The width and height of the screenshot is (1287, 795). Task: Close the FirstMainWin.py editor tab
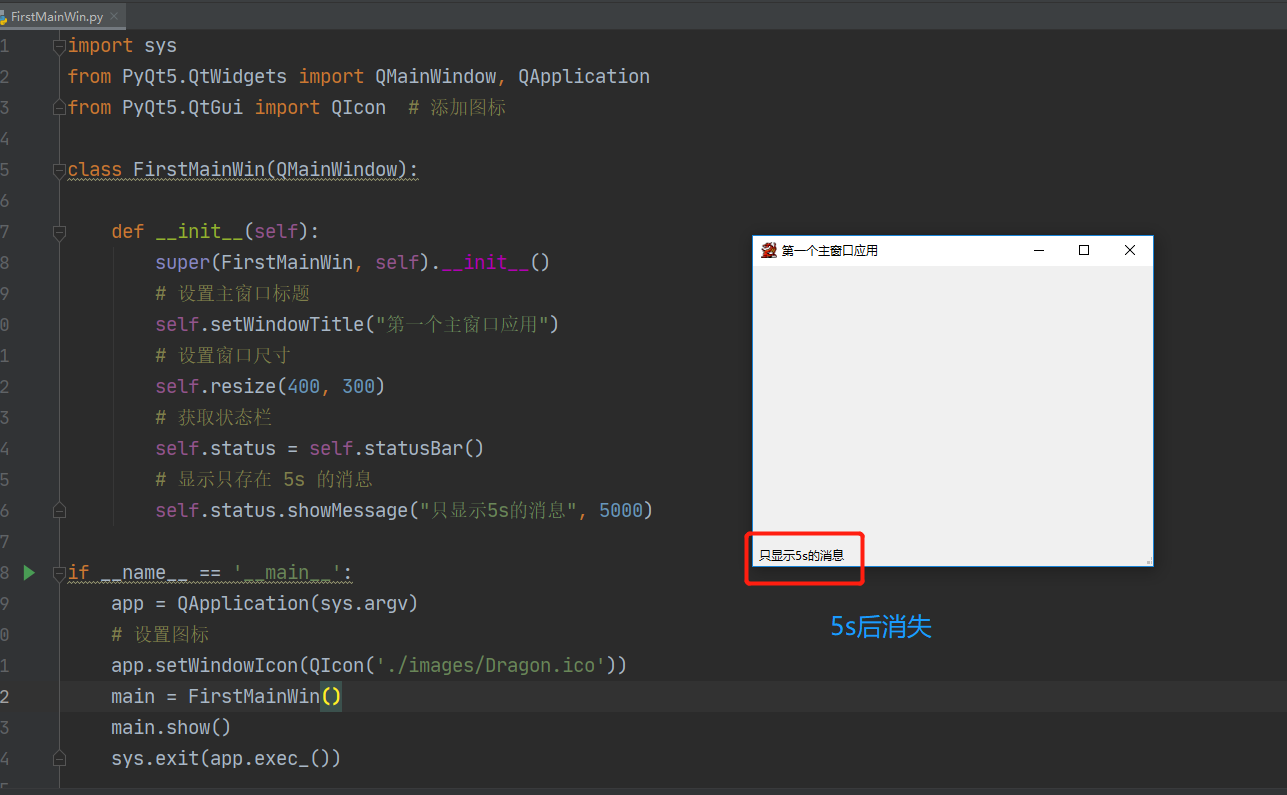(113, 17)
